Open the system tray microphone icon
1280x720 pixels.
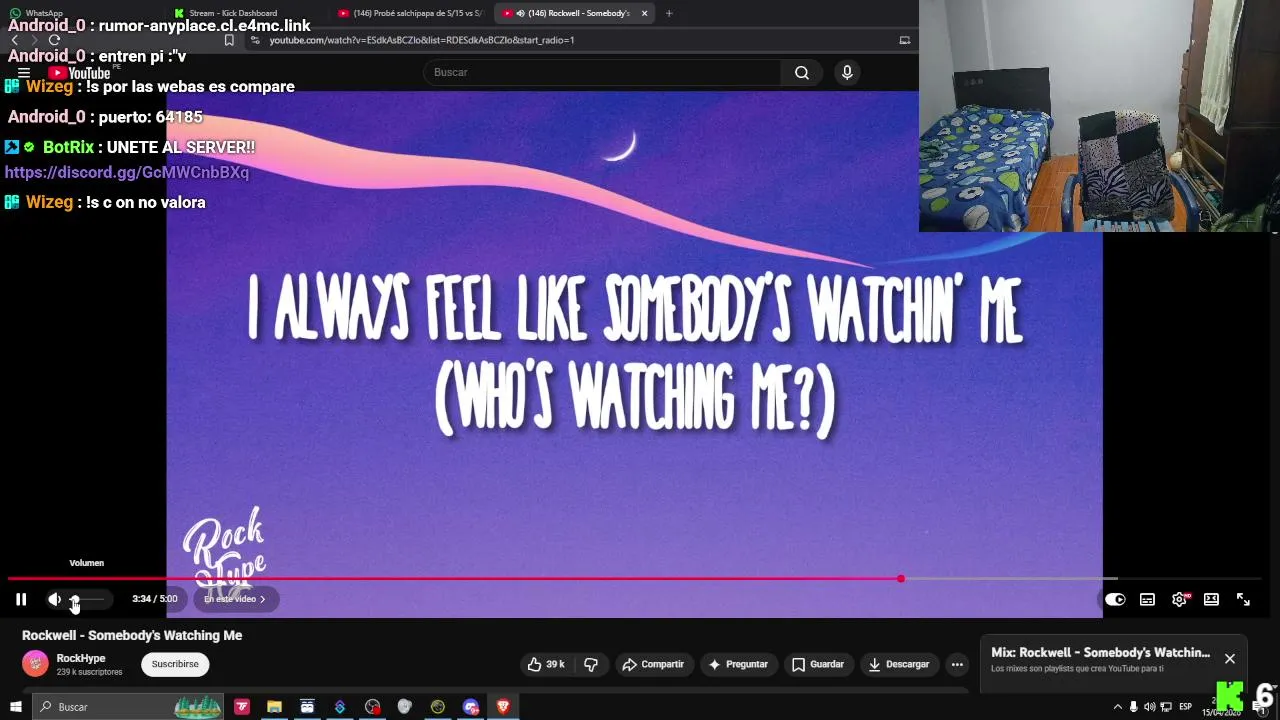click(1133, 707)
